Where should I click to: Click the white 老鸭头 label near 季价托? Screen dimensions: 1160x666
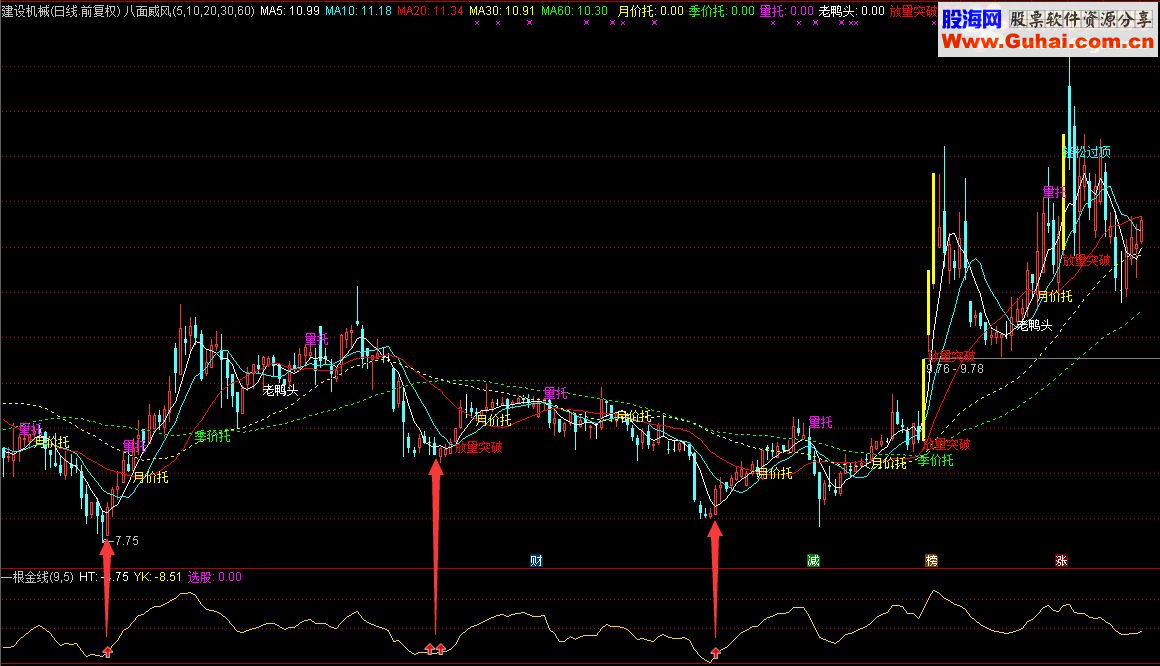pyautogui.click(x=280, y=390)
